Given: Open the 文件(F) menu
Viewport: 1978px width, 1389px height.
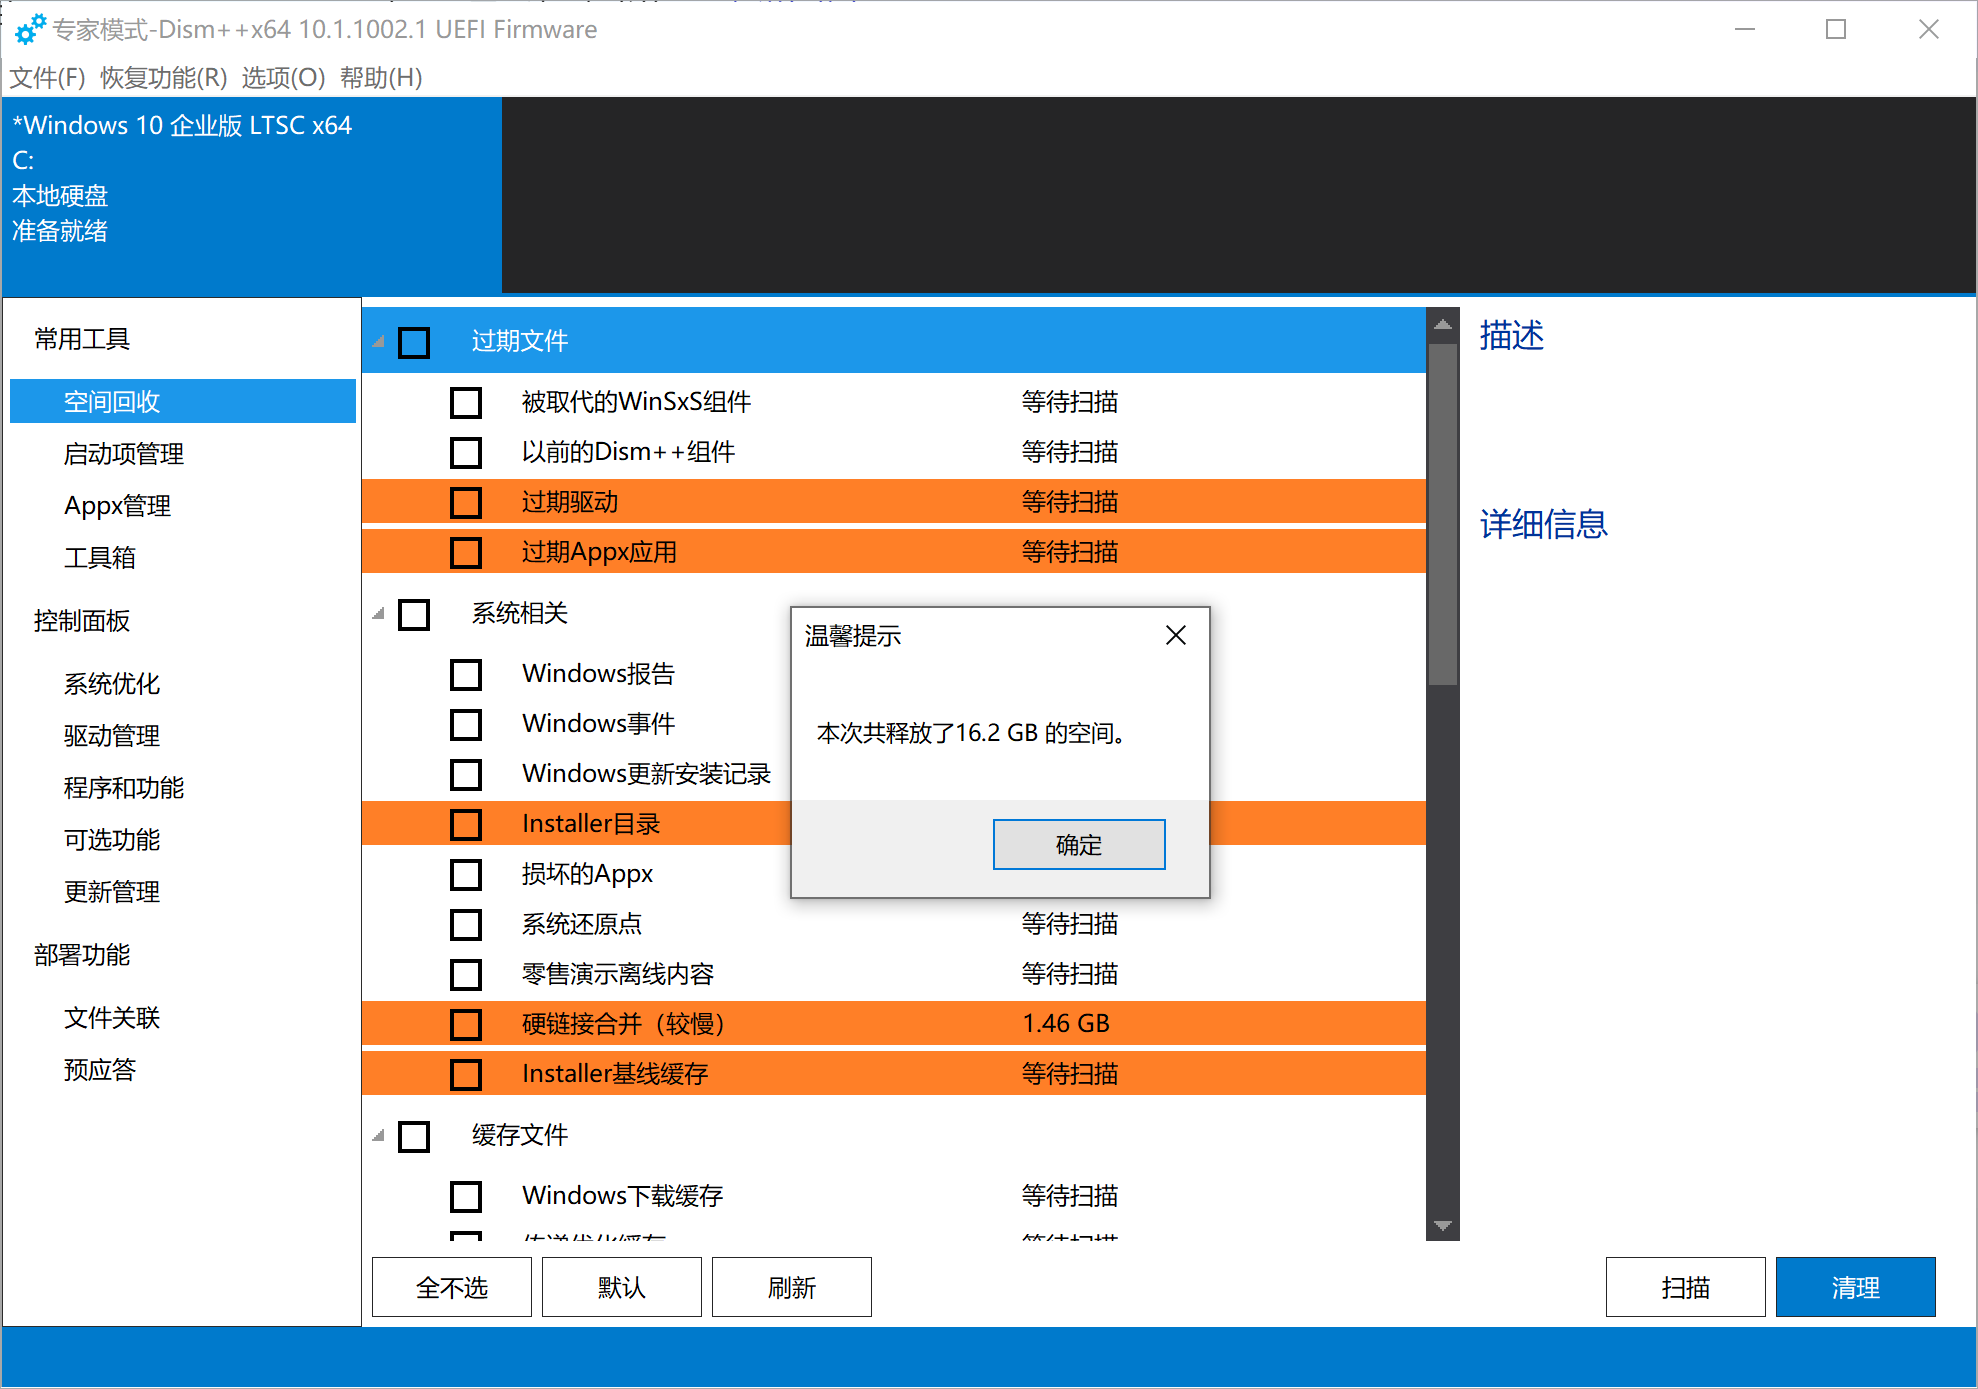Looking at the screenshot, I should tap(47, 77).
